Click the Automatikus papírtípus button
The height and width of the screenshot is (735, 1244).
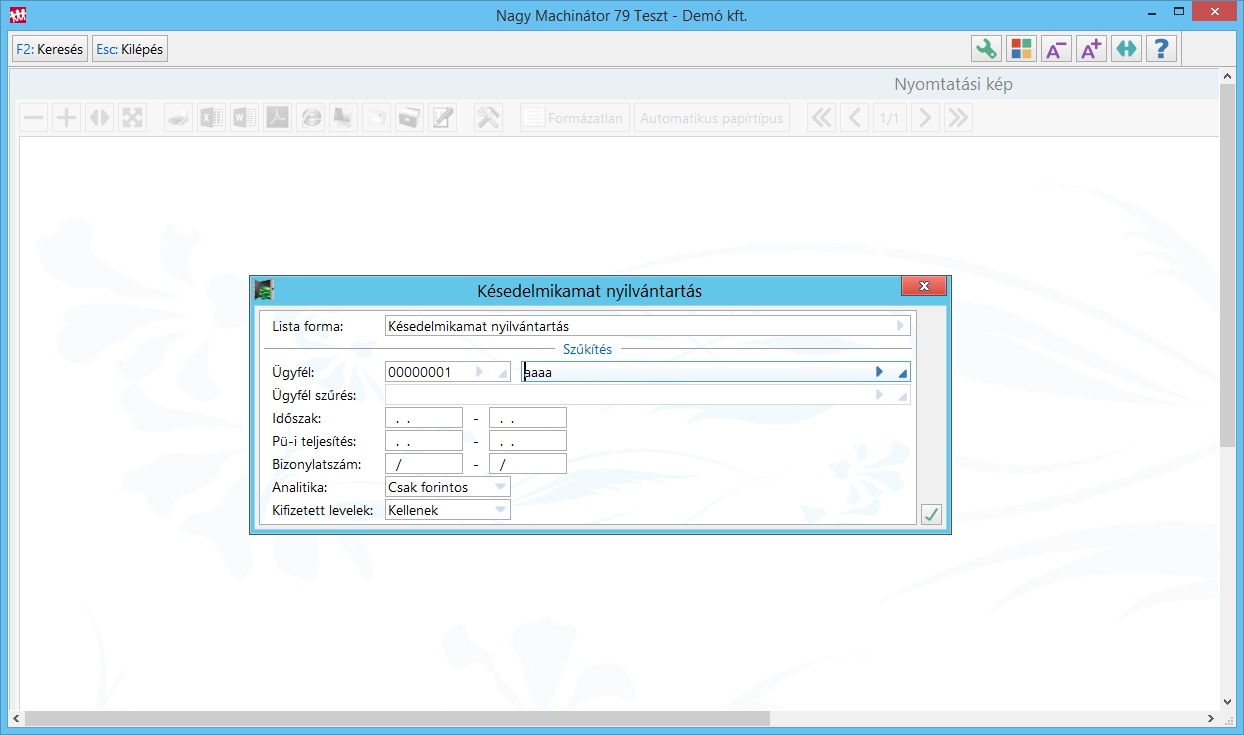pyautogui.click(x=712, y=118)
